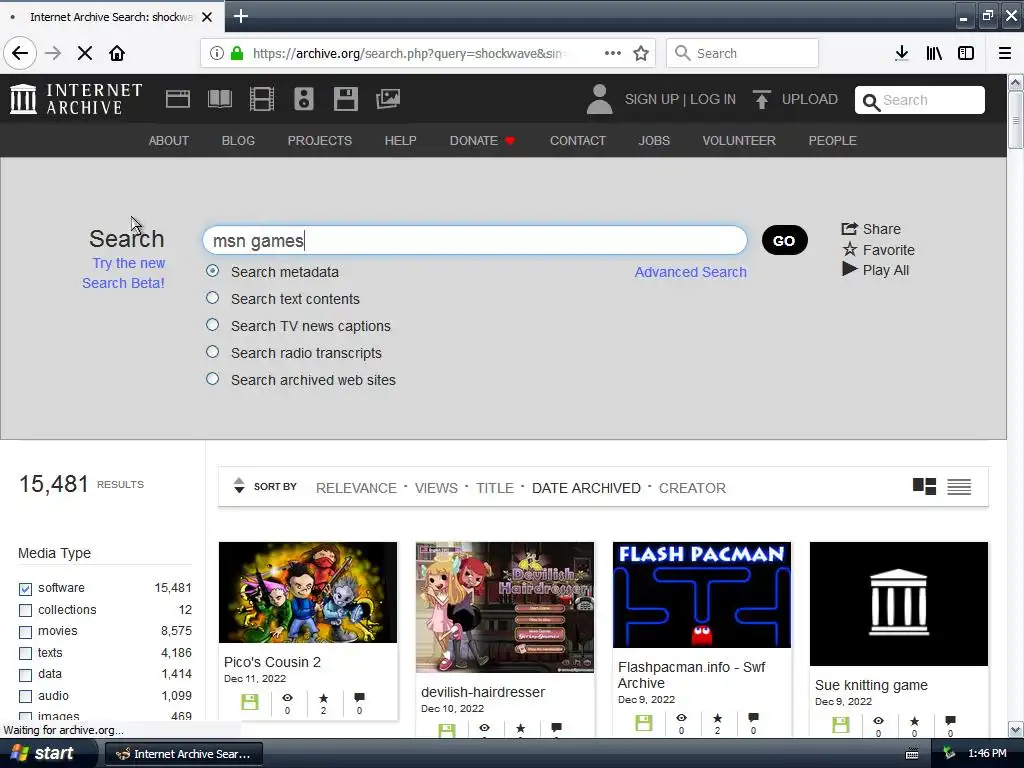
Task: Check data media type checkbox
Action: (25, 675)
